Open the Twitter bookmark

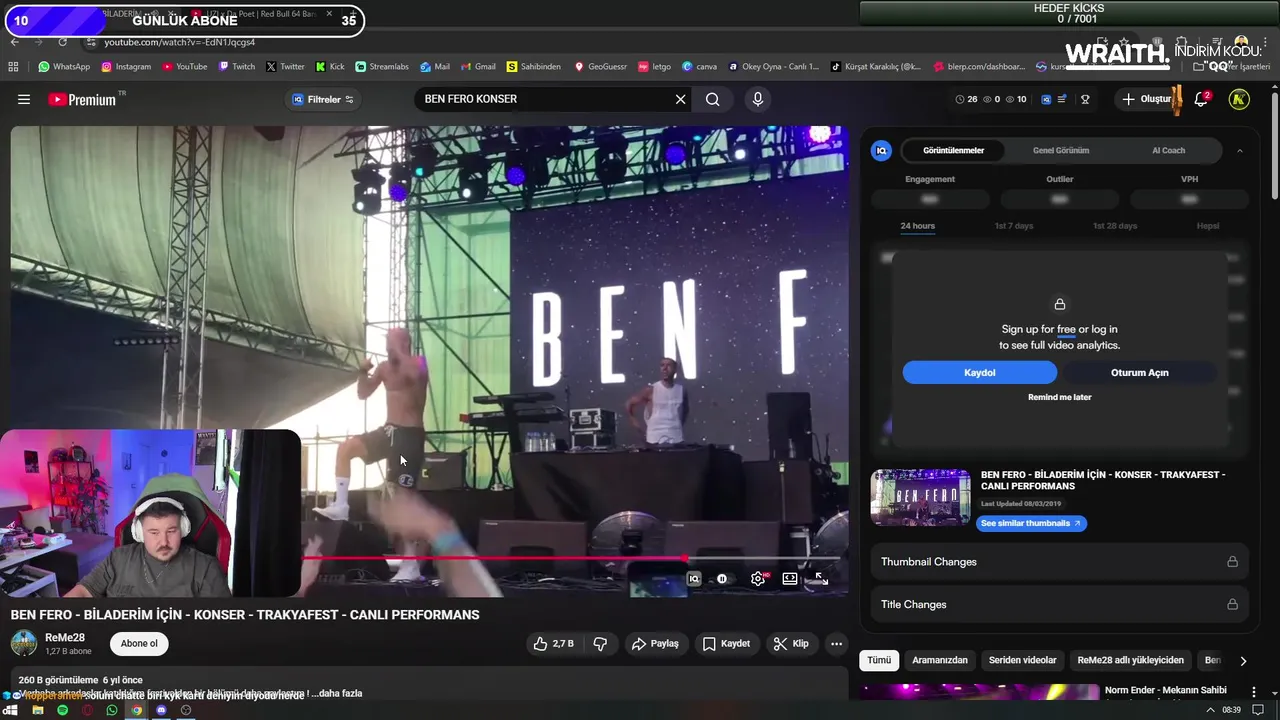click(x=285, y=67)
